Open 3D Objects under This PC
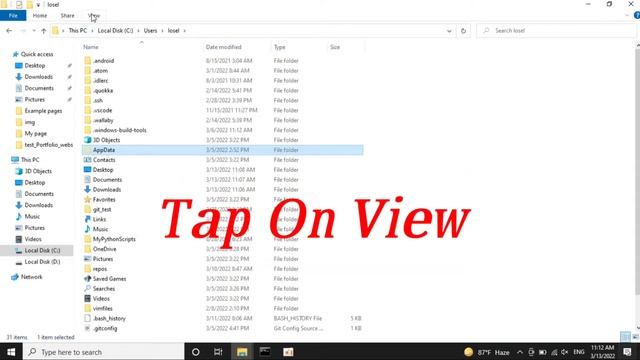The height and width of the screenshot is (360, 640). [x=38, y=171]
